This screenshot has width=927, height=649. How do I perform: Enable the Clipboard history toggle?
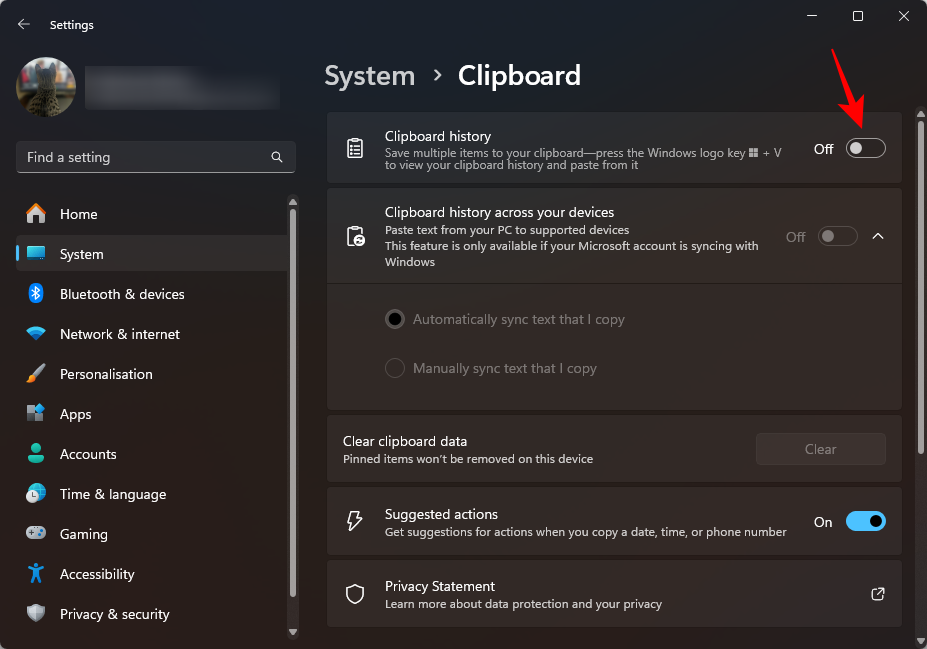click(x=865, y=149)
